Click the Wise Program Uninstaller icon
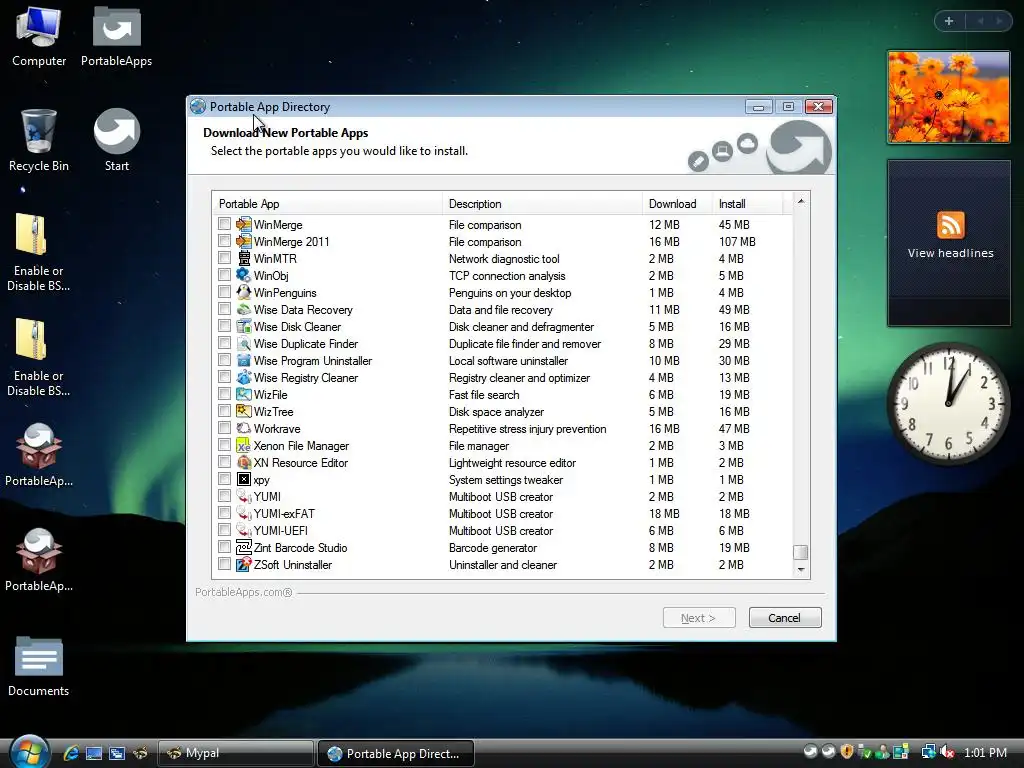This screenshot has height=768, width=1024. (244, 360)
